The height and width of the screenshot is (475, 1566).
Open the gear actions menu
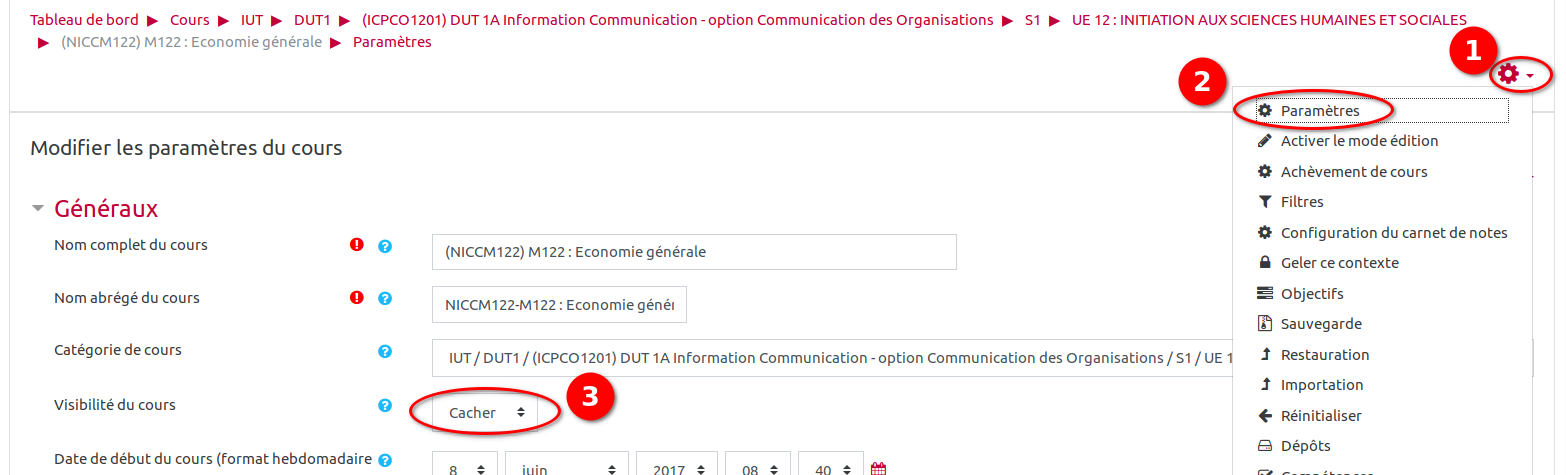1516,74
